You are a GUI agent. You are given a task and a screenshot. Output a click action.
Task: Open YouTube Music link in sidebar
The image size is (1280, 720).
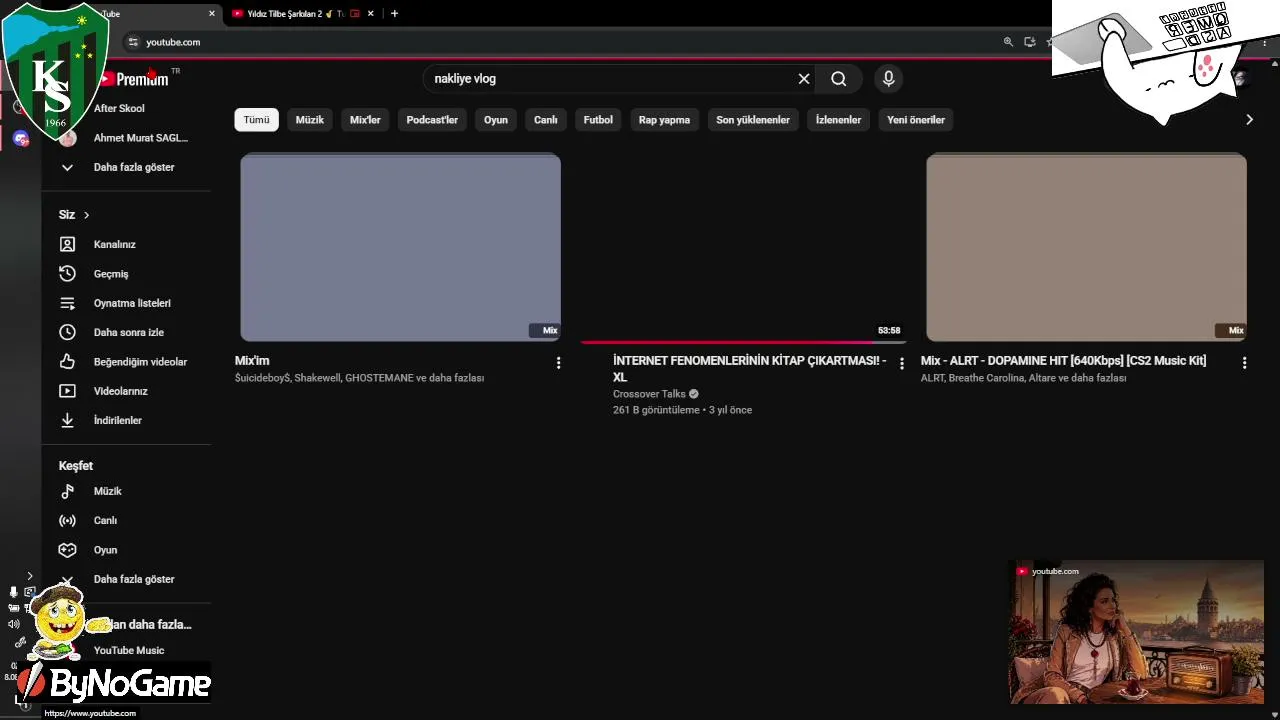pyautogui.click(x=128, y=650)
